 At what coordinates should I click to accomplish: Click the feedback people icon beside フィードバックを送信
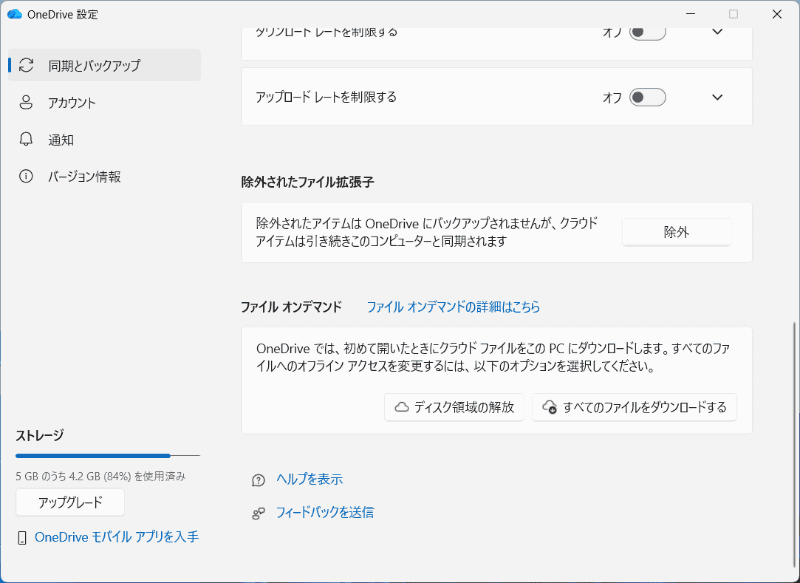pos(259,513)
